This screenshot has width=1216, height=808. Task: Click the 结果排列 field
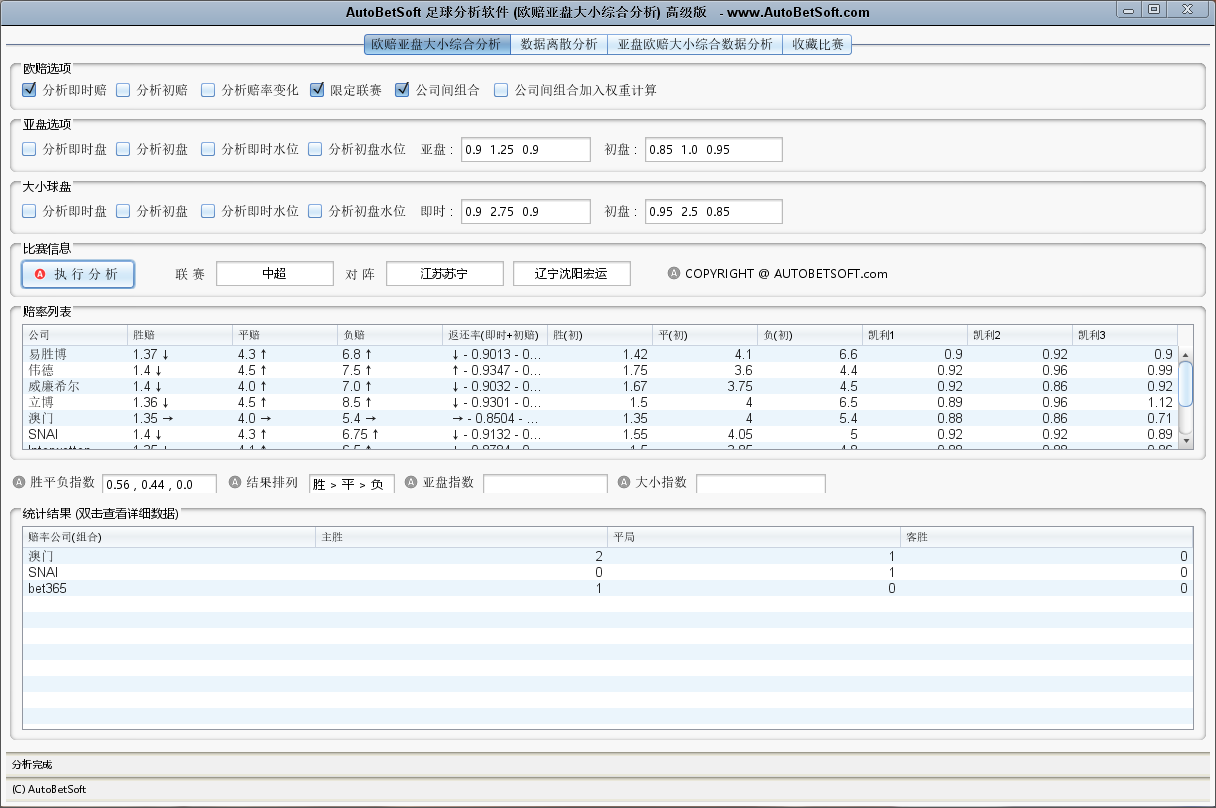[x=352, y=484]
